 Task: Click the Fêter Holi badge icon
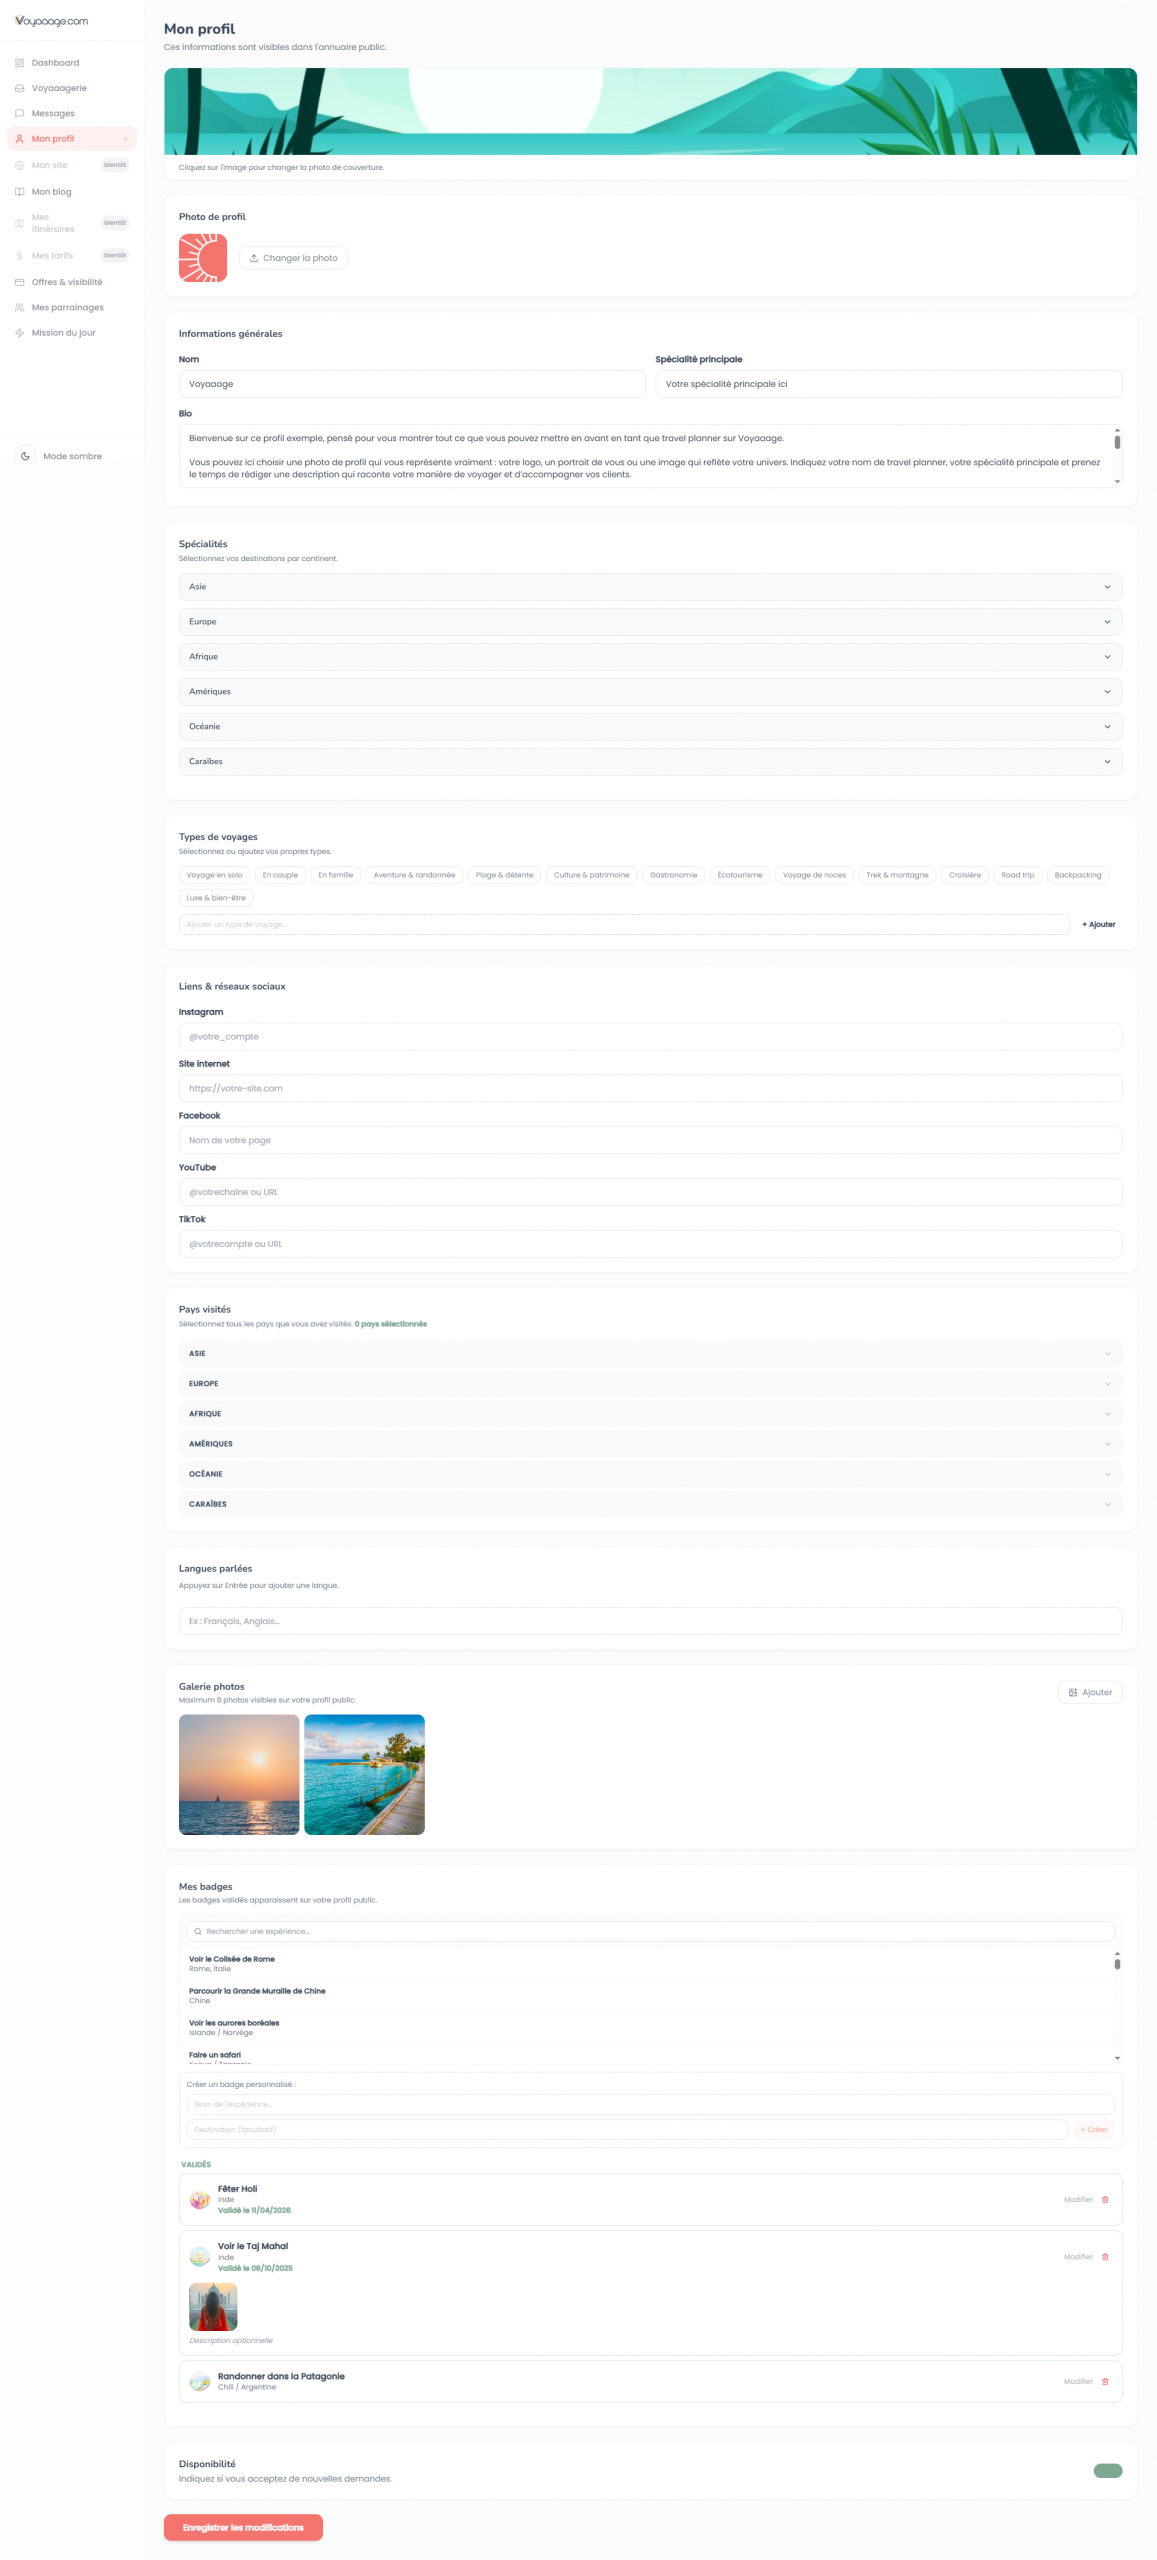(x=200, y=2200)
